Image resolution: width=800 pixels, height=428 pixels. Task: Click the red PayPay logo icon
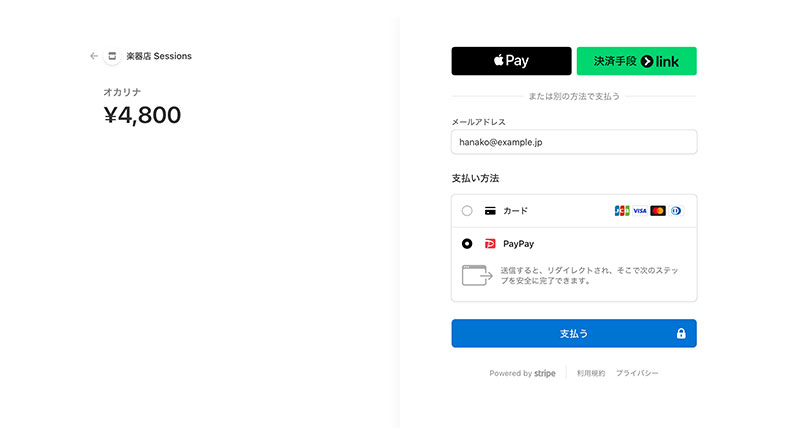click(x=490, y=244)
